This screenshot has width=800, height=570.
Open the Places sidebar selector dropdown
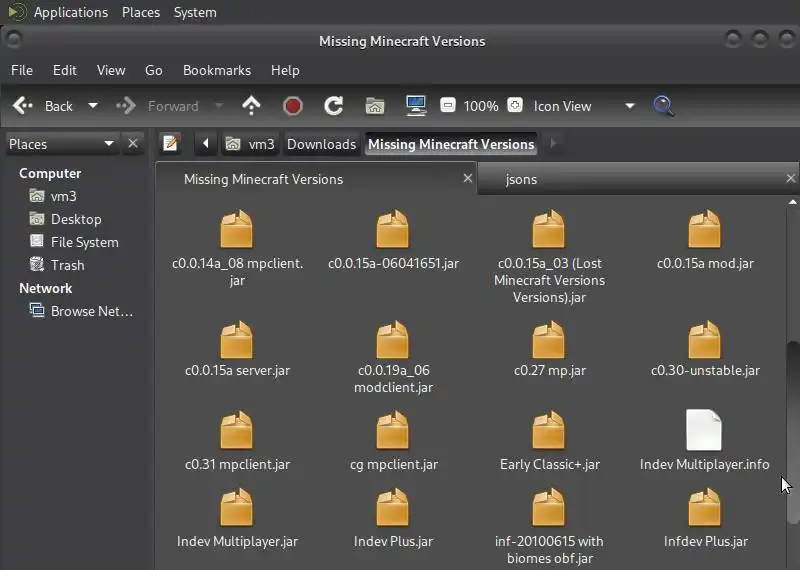61,144
